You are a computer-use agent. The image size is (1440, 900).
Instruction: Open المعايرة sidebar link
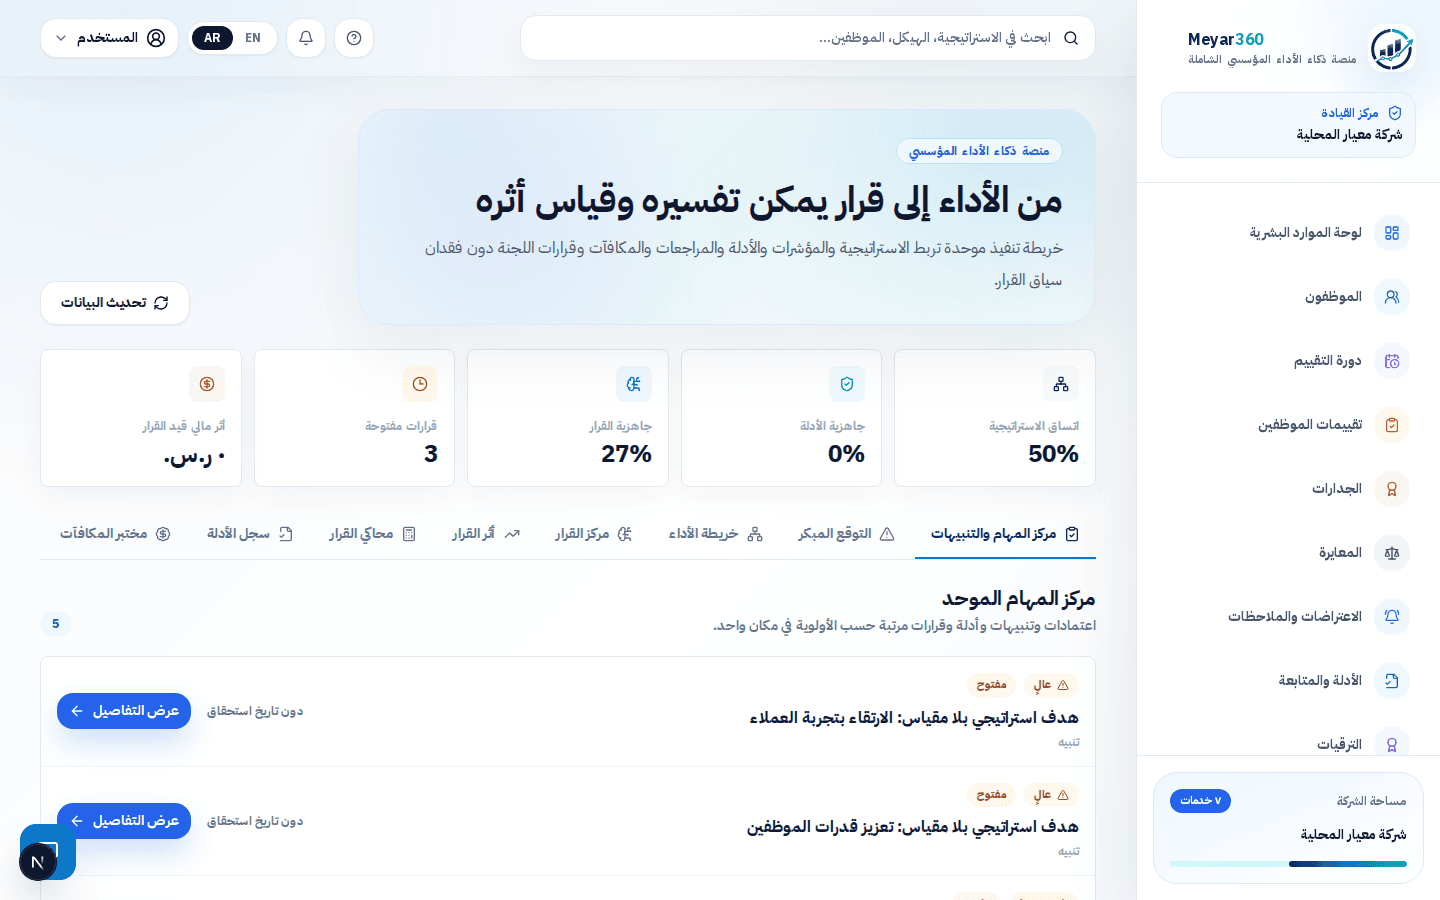click(x=1288, y=553)
